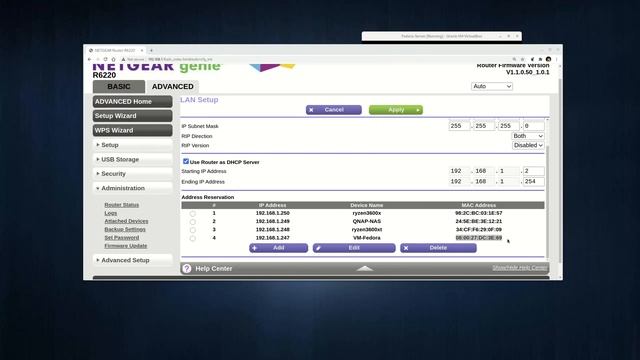Close the NETGEAR browser tab
Screen dimensions: 640x360
point(142,50)
